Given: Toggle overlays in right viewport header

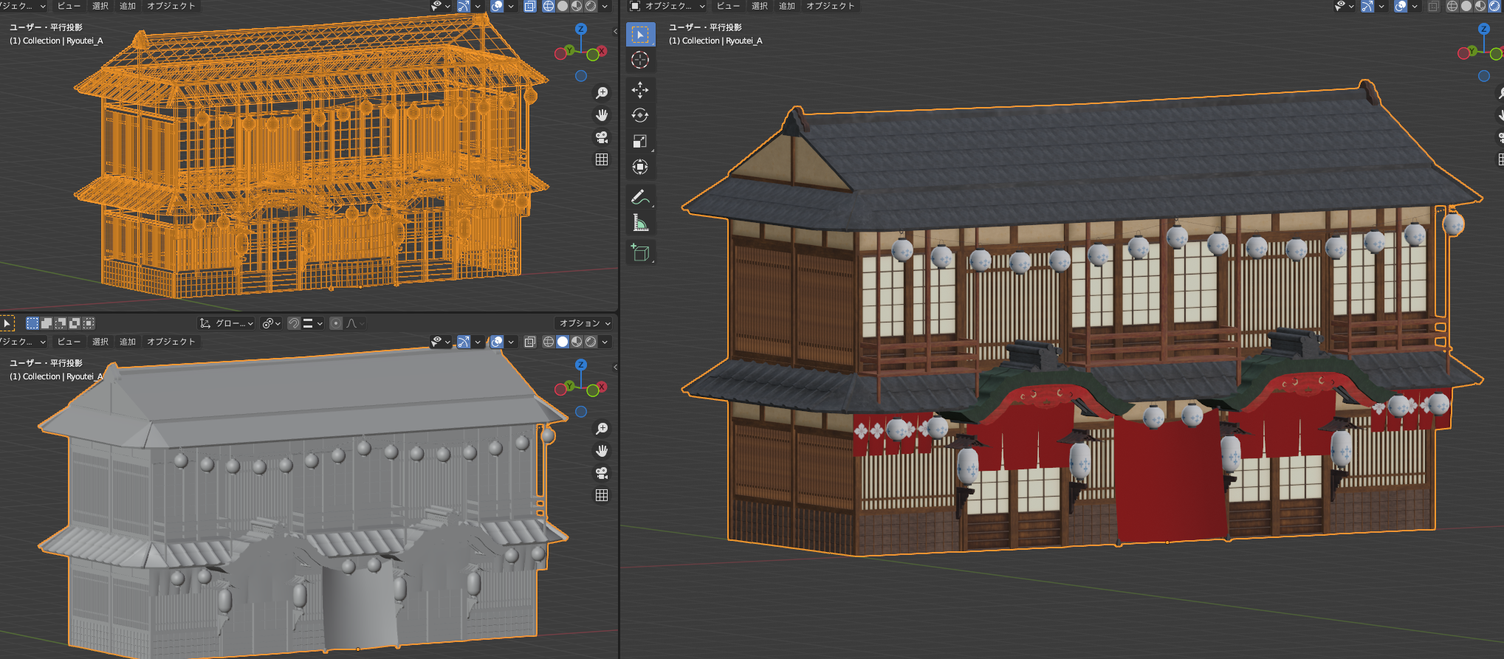Looking at the screenshot, I should click(x=1401, y=6).
